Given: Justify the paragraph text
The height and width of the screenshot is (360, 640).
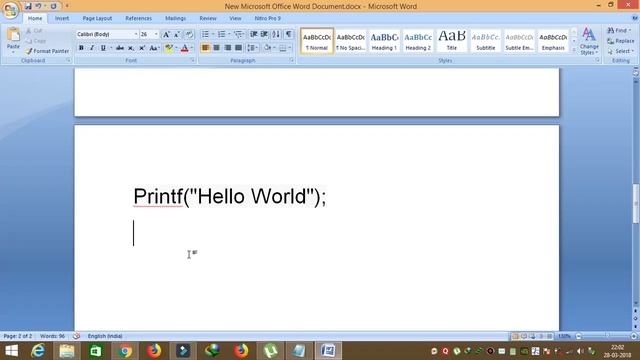Looking at the screenshot, I should click(x=238, y=48).
